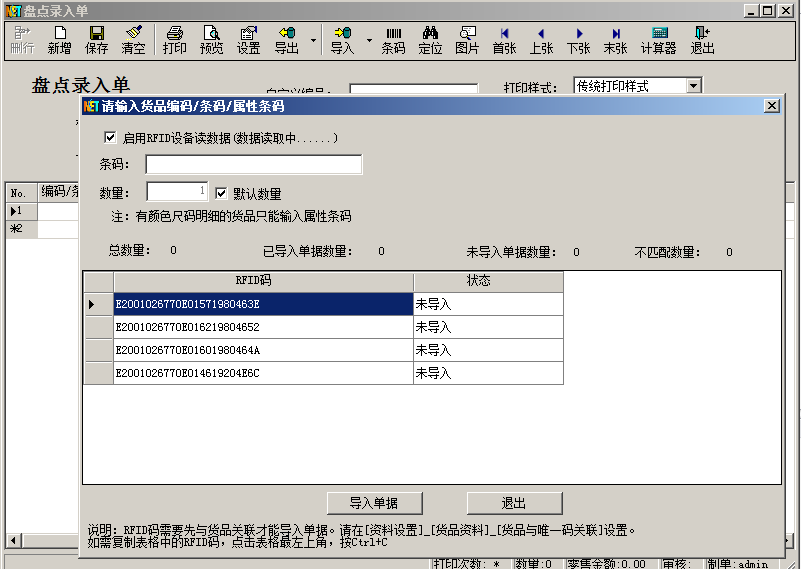Click row selector of E2001026770E016219804652

(x=99, y=327)
